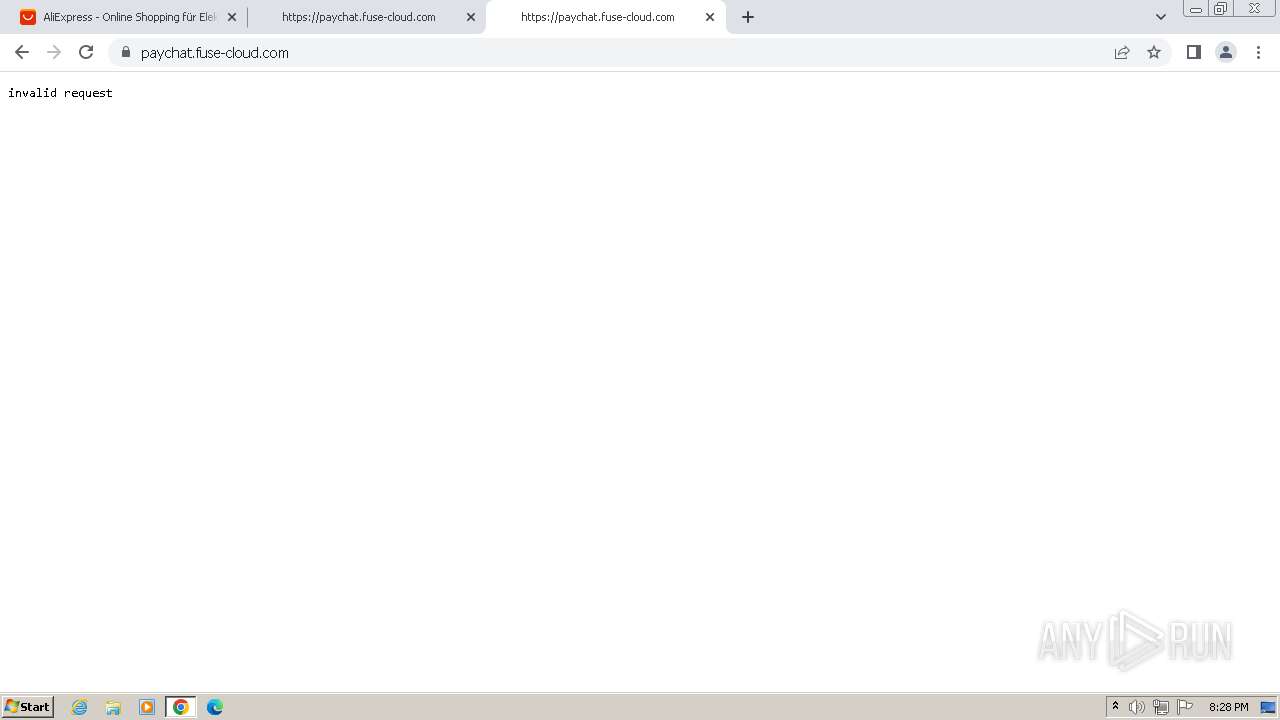
Task: Share this page icon
Action: (x=1122, y=52)
